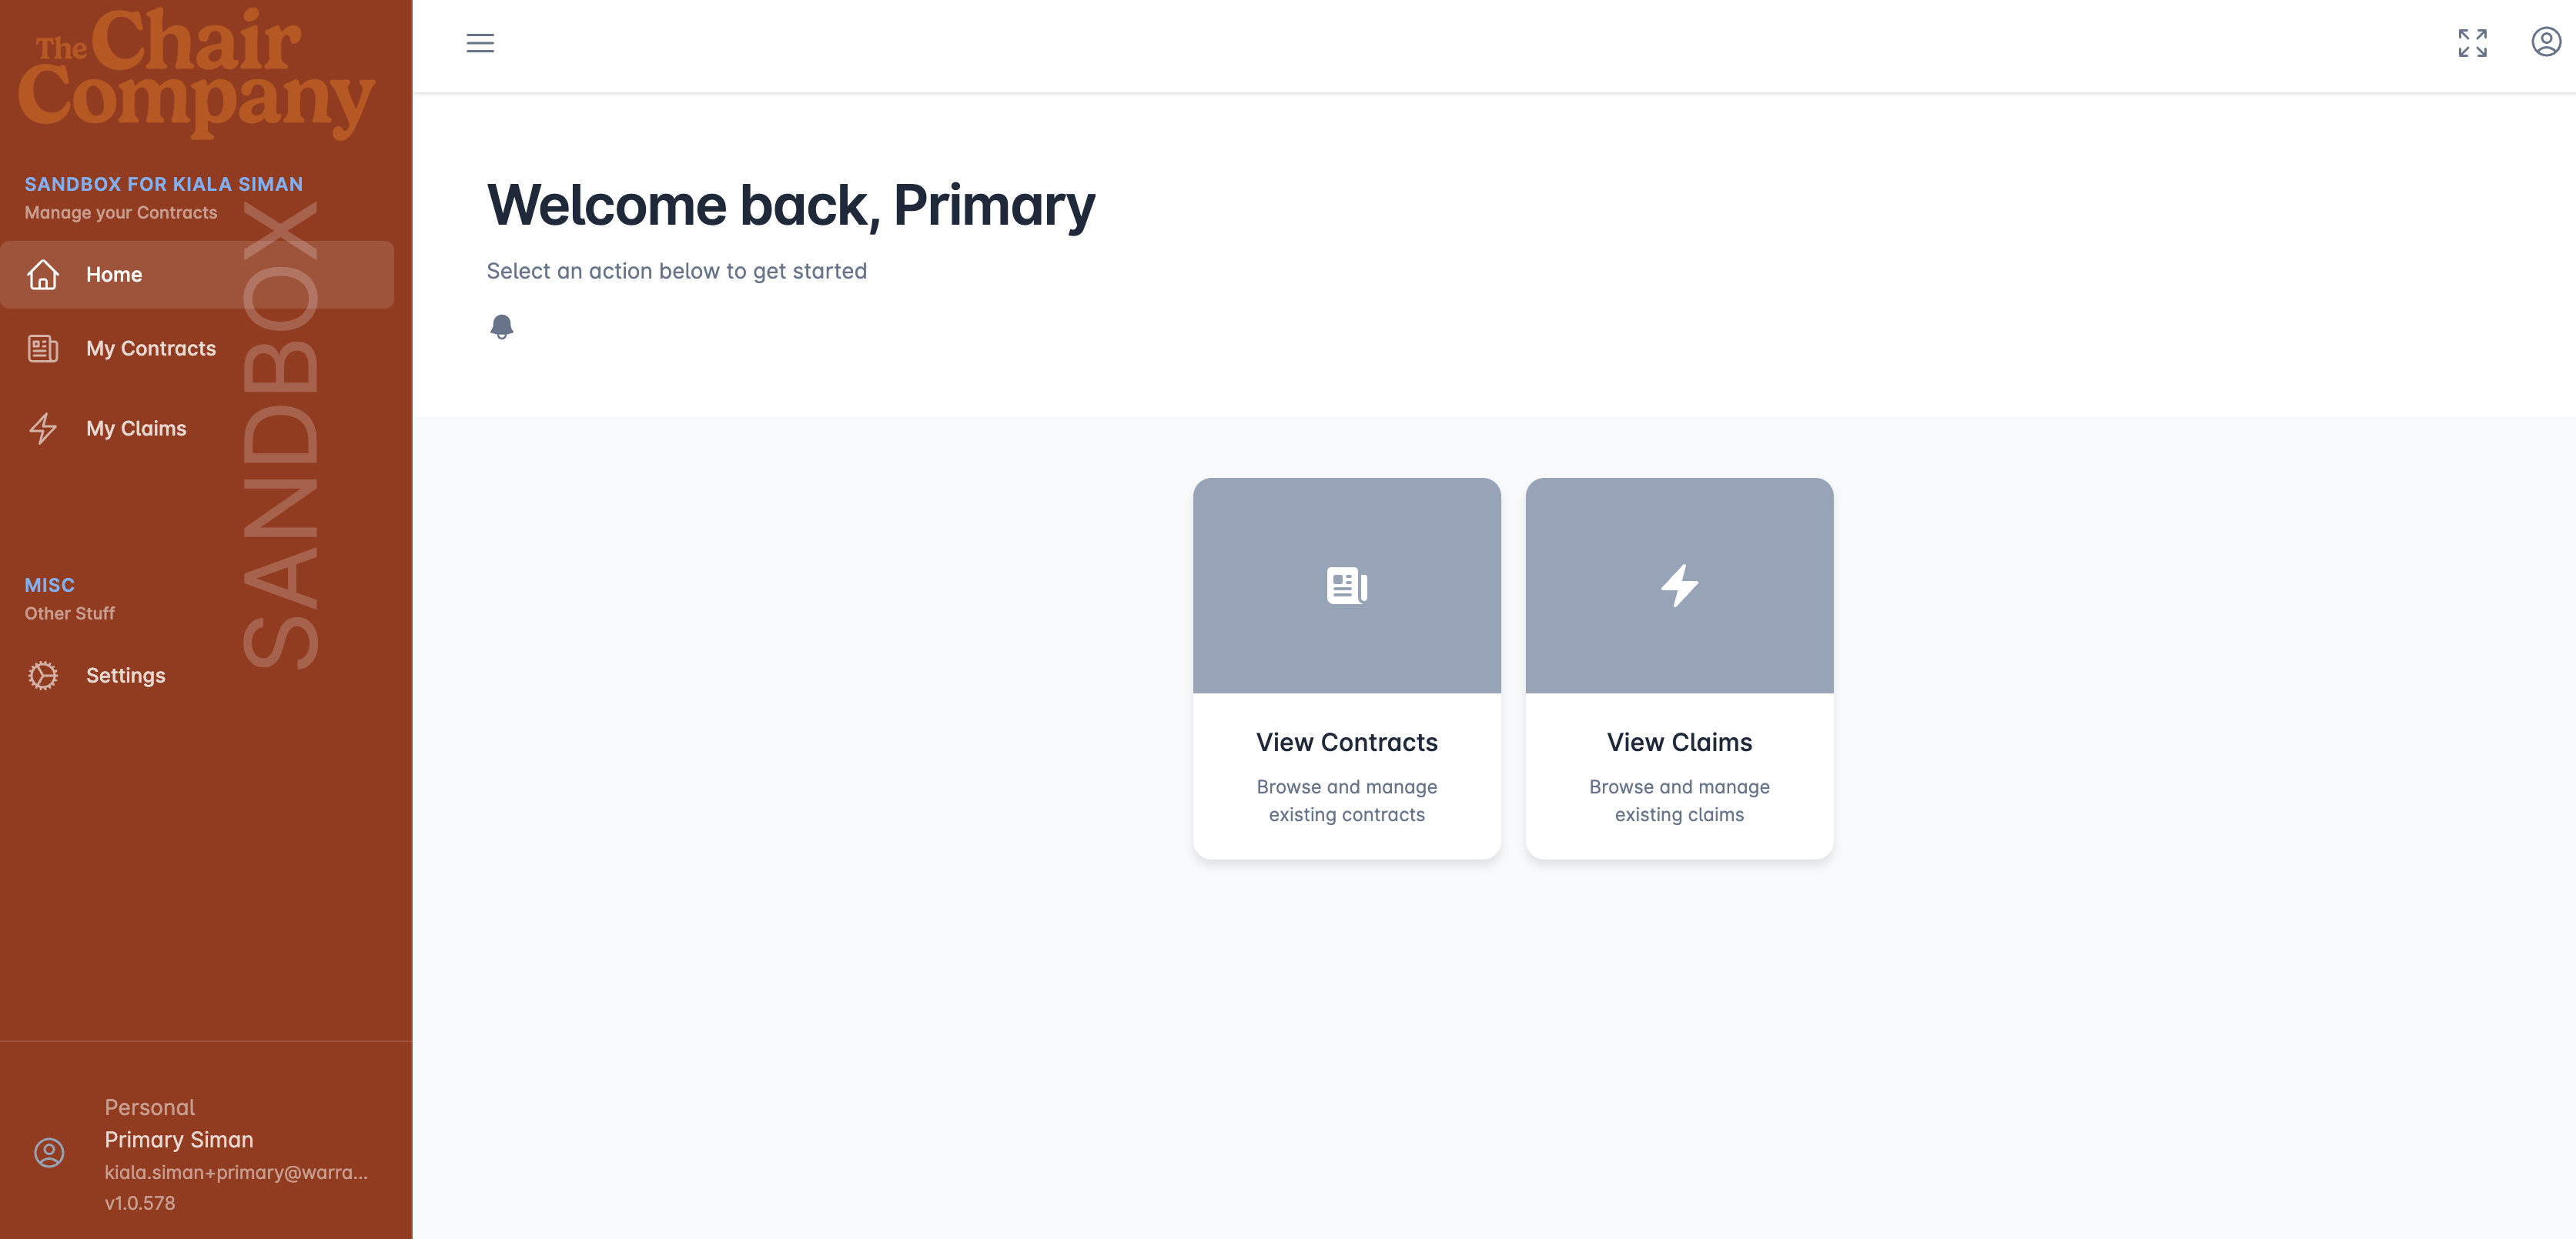
Task: Select the Primary Siman account name
Action: pos(179,1139)
